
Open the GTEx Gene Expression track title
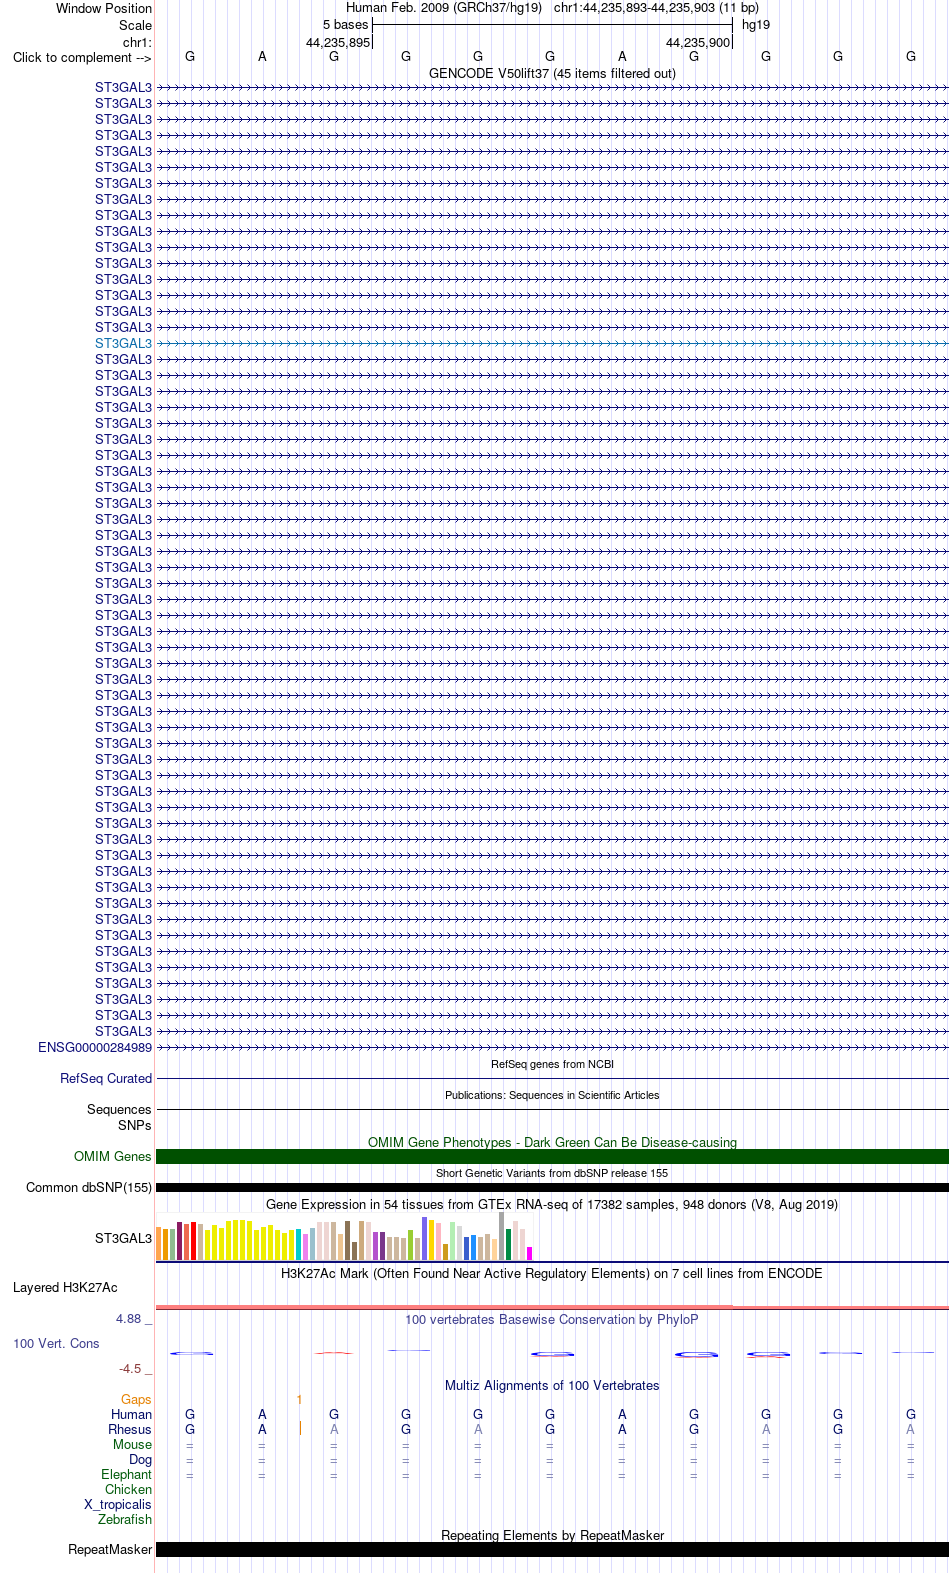click(x=552, y=1204)
